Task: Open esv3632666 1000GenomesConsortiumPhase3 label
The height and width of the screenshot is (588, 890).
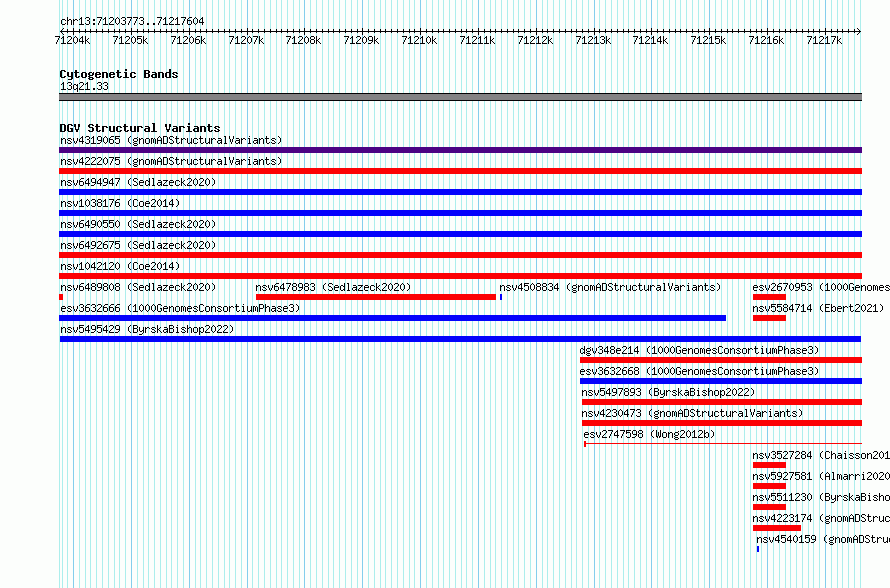Action: (180, 308)
